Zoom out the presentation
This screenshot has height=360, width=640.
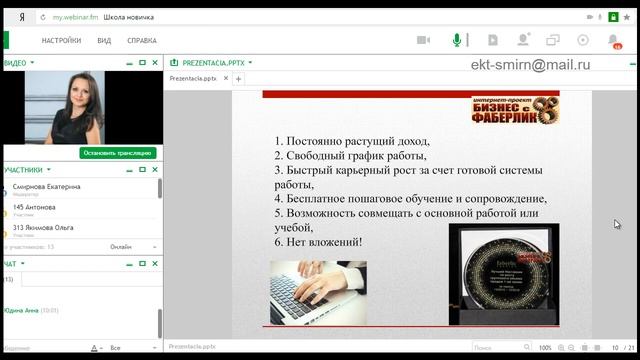[x=571, y=348]
